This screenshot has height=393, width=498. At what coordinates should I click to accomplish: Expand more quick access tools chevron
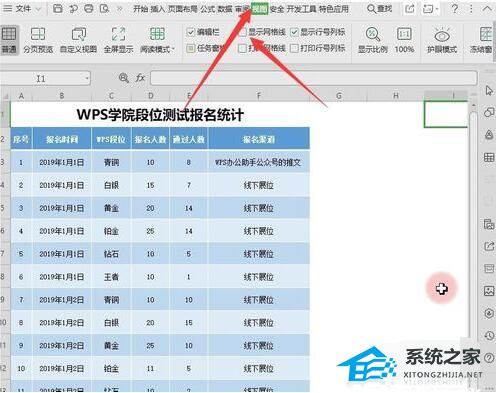[x=119, y=9]
